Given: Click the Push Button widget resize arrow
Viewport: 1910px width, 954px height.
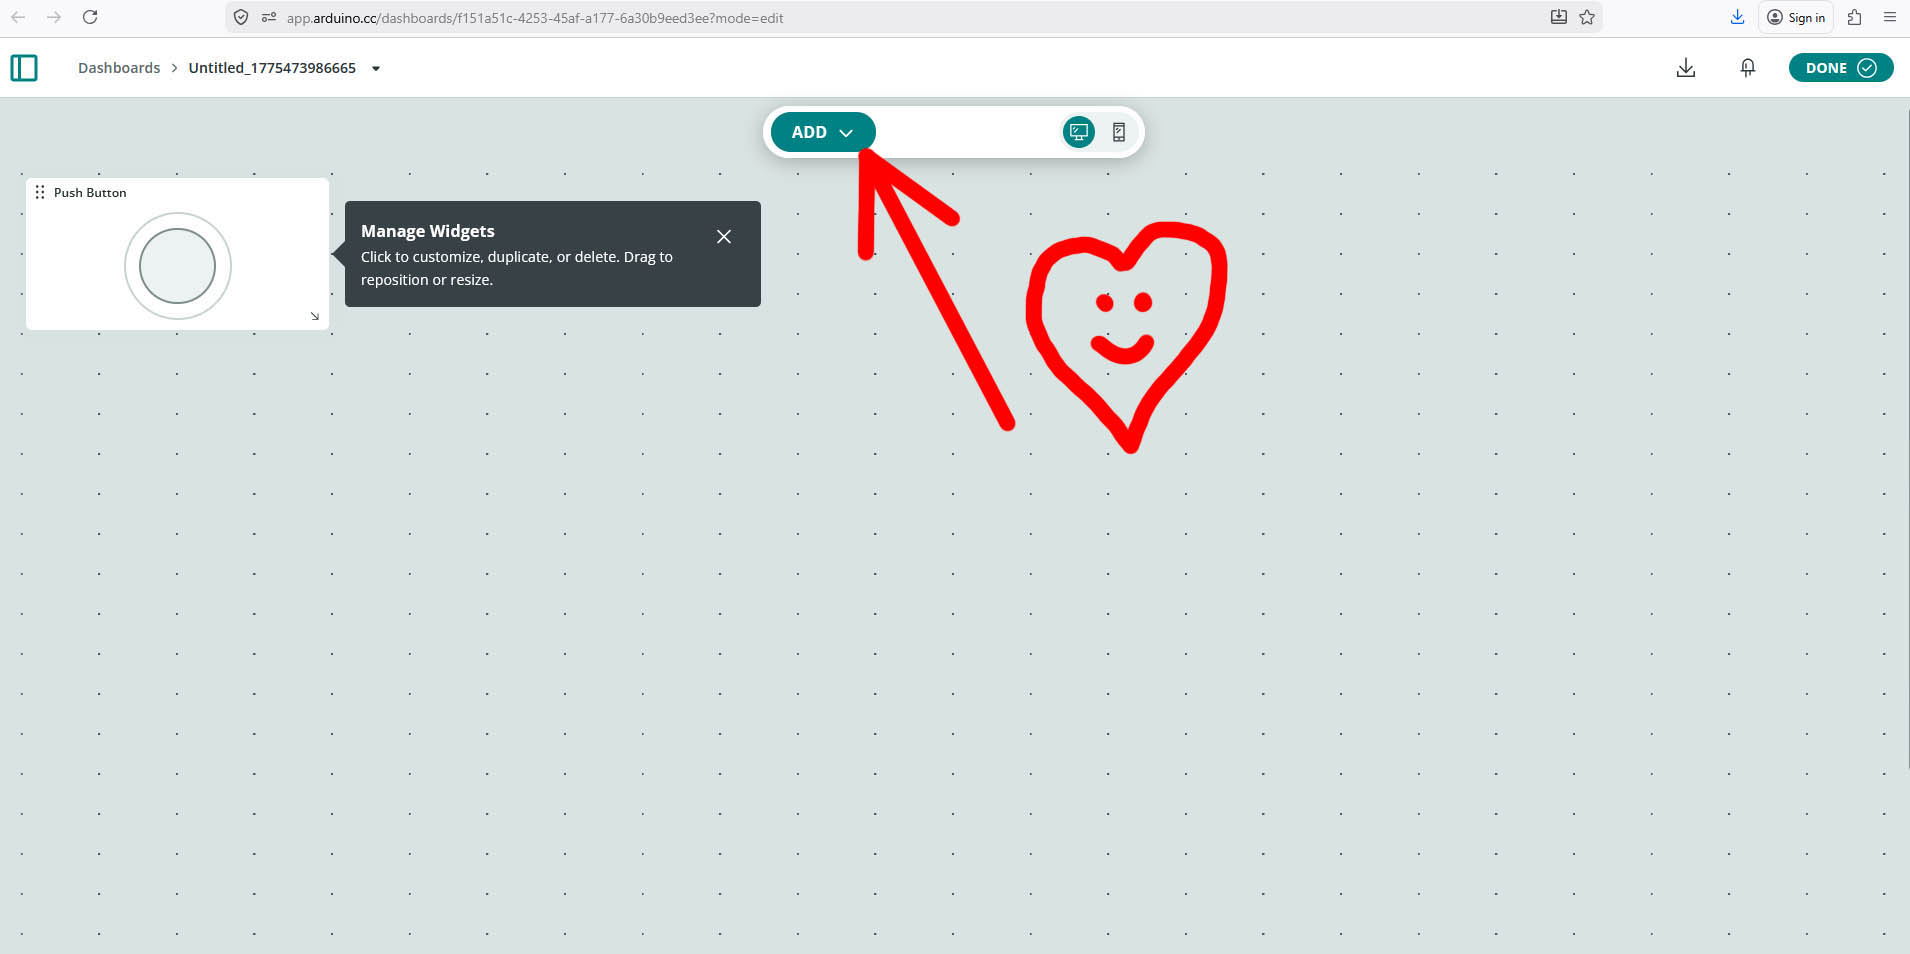Looking at the screenshot, I should [315, 316].
